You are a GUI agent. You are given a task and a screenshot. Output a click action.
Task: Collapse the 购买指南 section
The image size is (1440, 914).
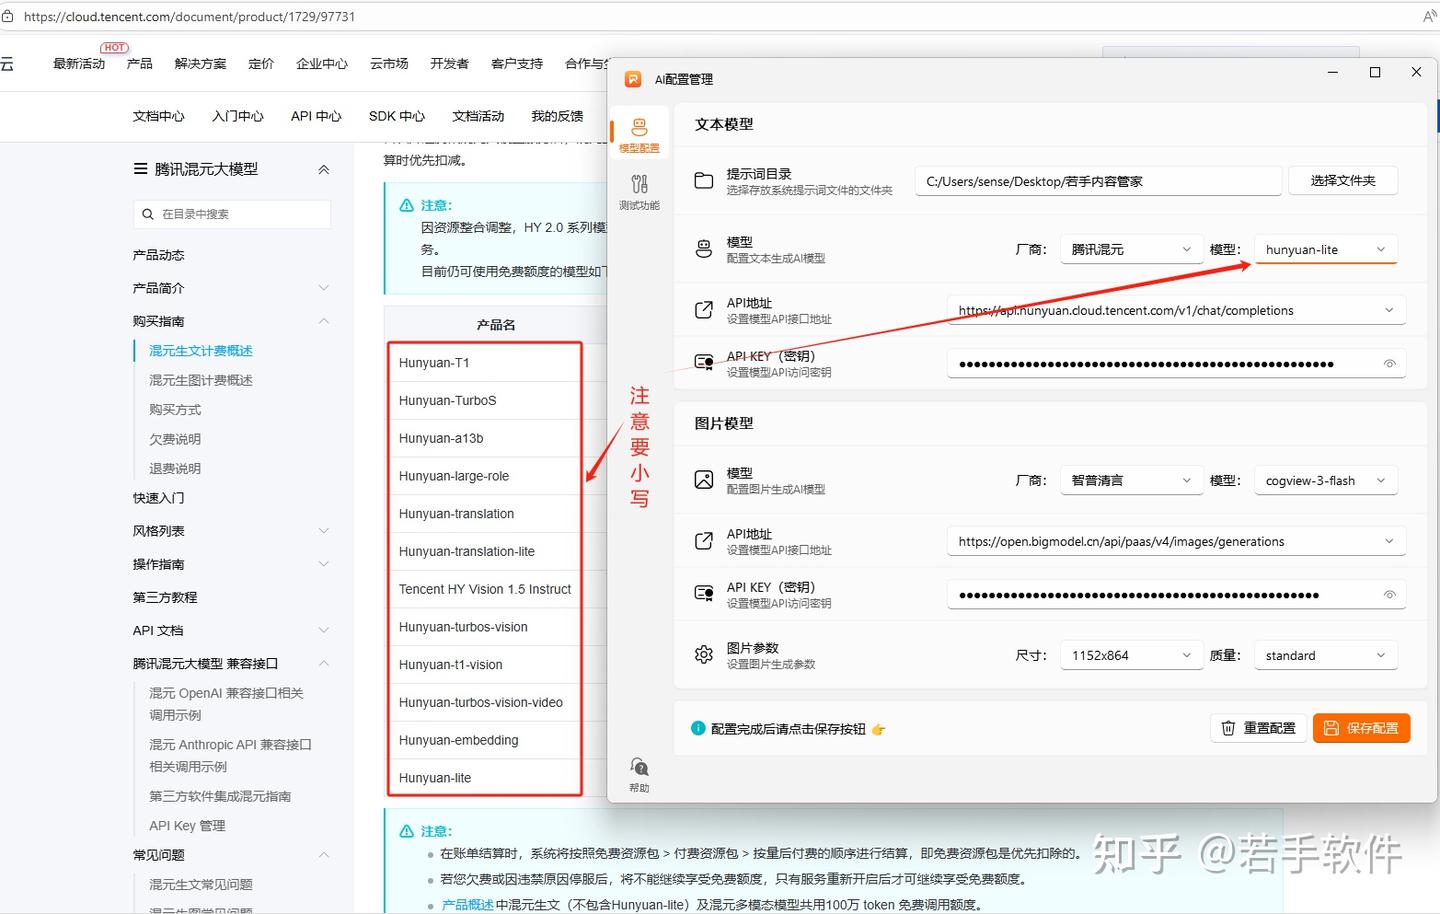click(x=323, y=321)
